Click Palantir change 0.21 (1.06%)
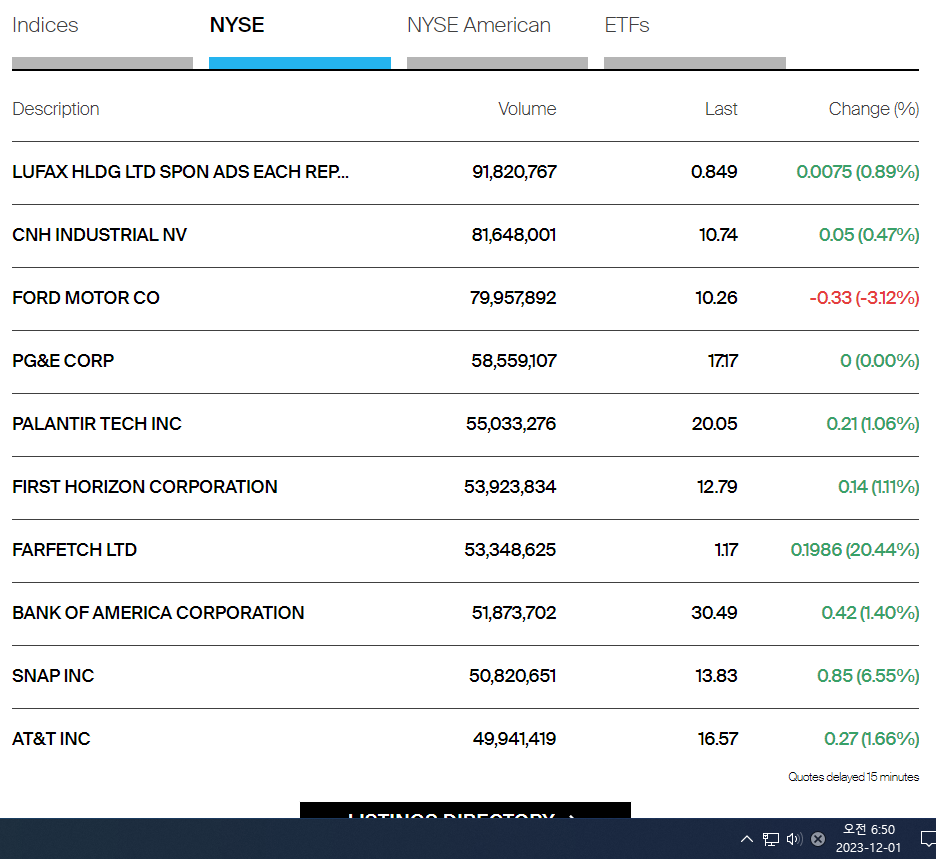Viewport: 936px width, 859px height. (x=873, y=424)
